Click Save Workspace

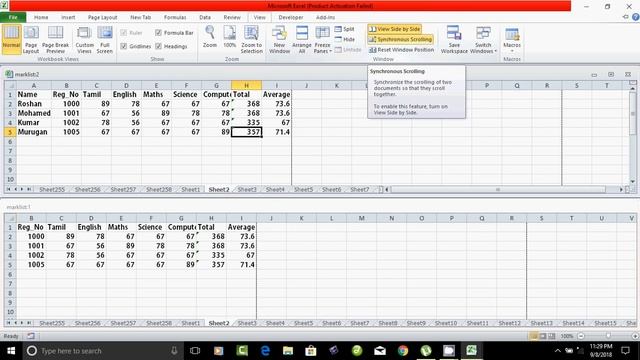pyautogui.click(x=454, y=39)
